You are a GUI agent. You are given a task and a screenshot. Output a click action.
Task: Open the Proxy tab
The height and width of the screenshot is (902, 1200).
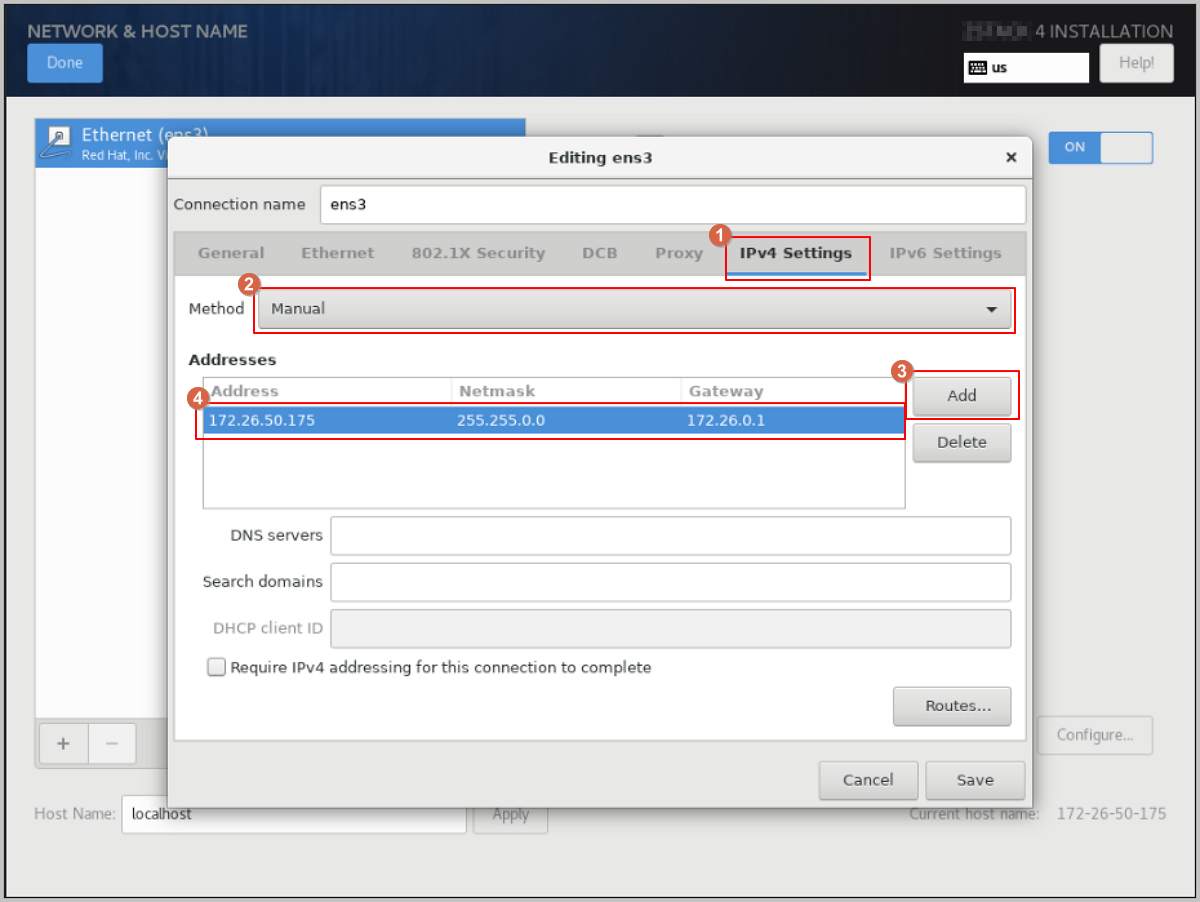[x=679, y=253]
